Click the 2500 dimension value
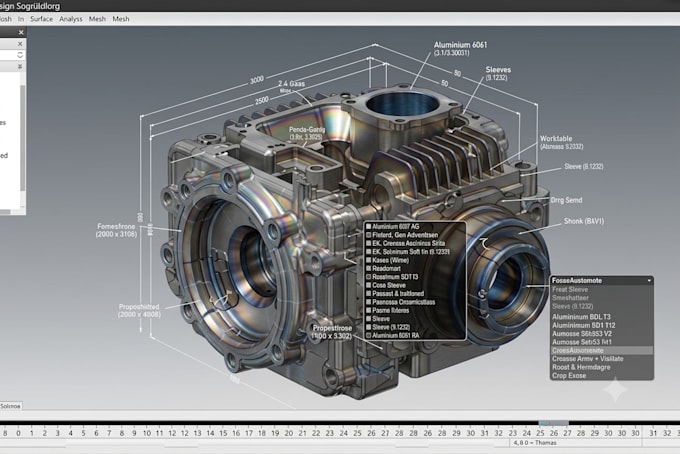680x454 pixels. click(262, 101)
